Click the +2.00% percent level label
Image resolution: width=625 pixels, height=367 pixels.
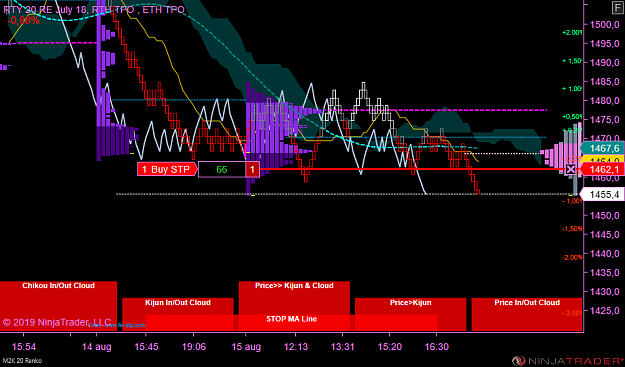pyautogui.click(x=572, y=33)
